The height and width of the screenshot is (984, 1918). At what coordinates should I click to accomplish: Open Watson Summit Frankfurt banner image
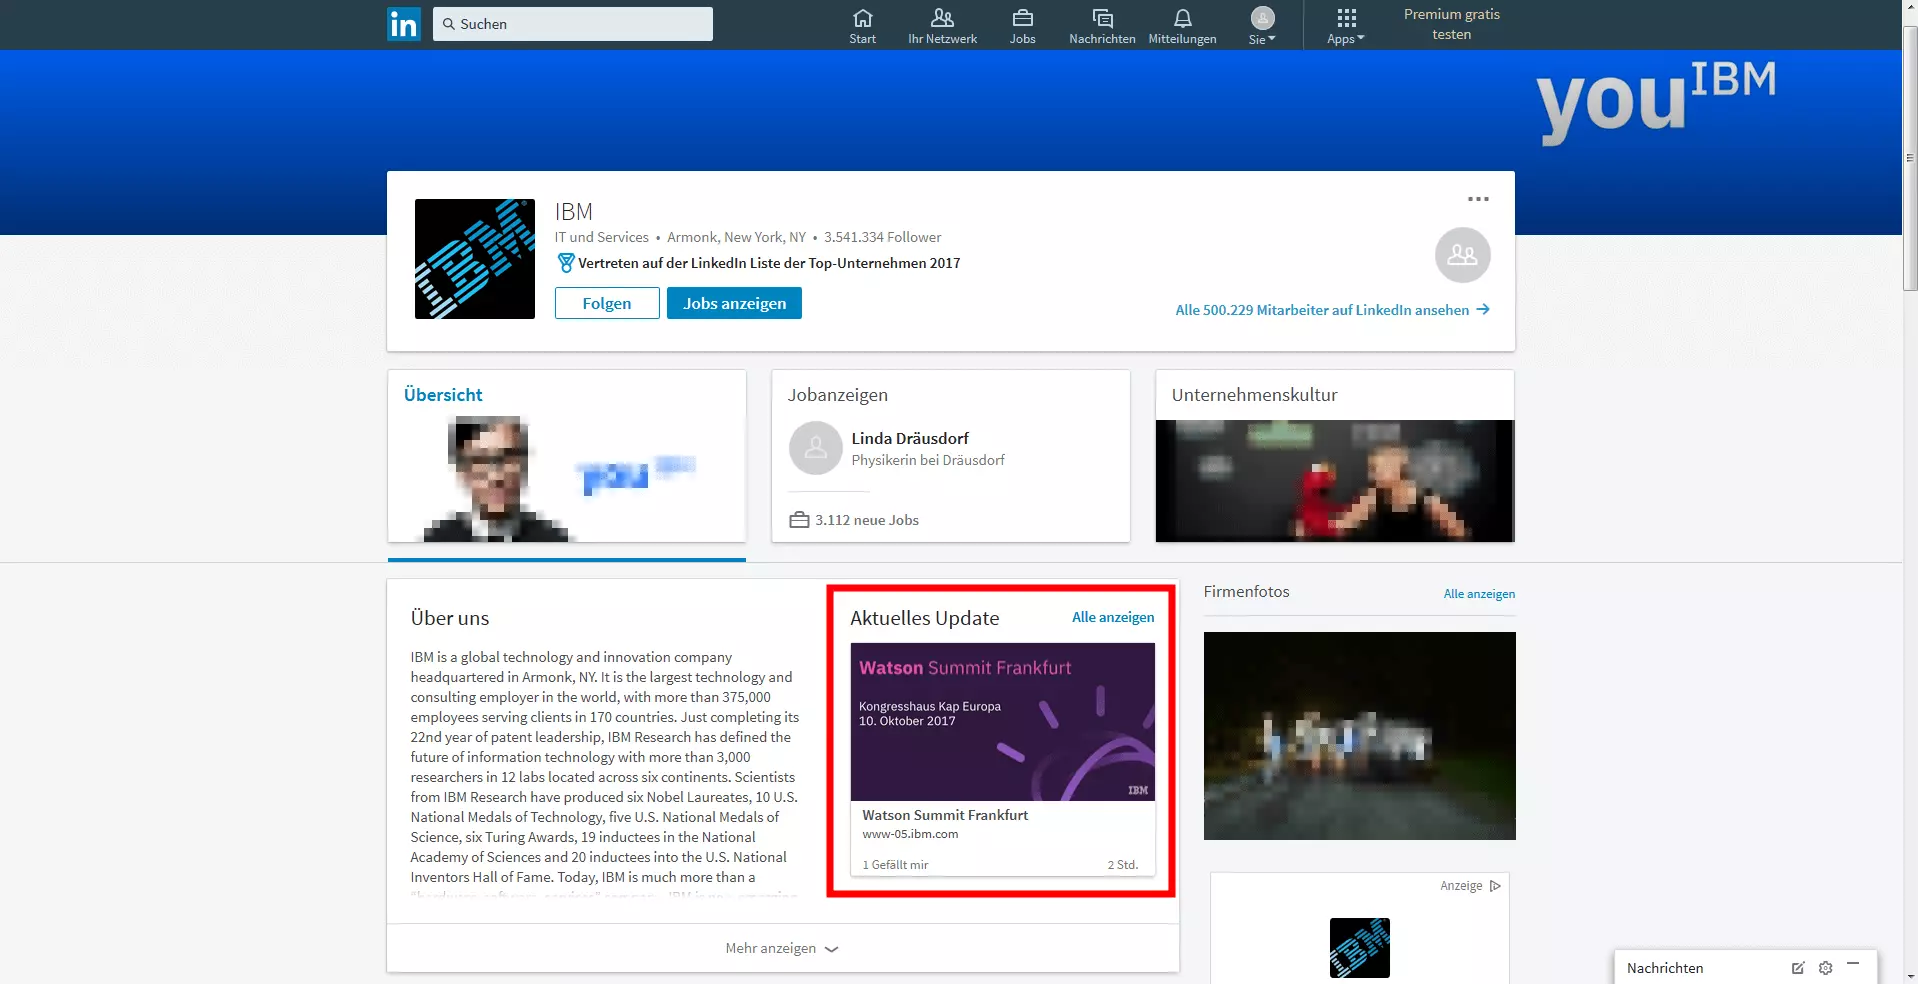click(x=1002, y=721)
